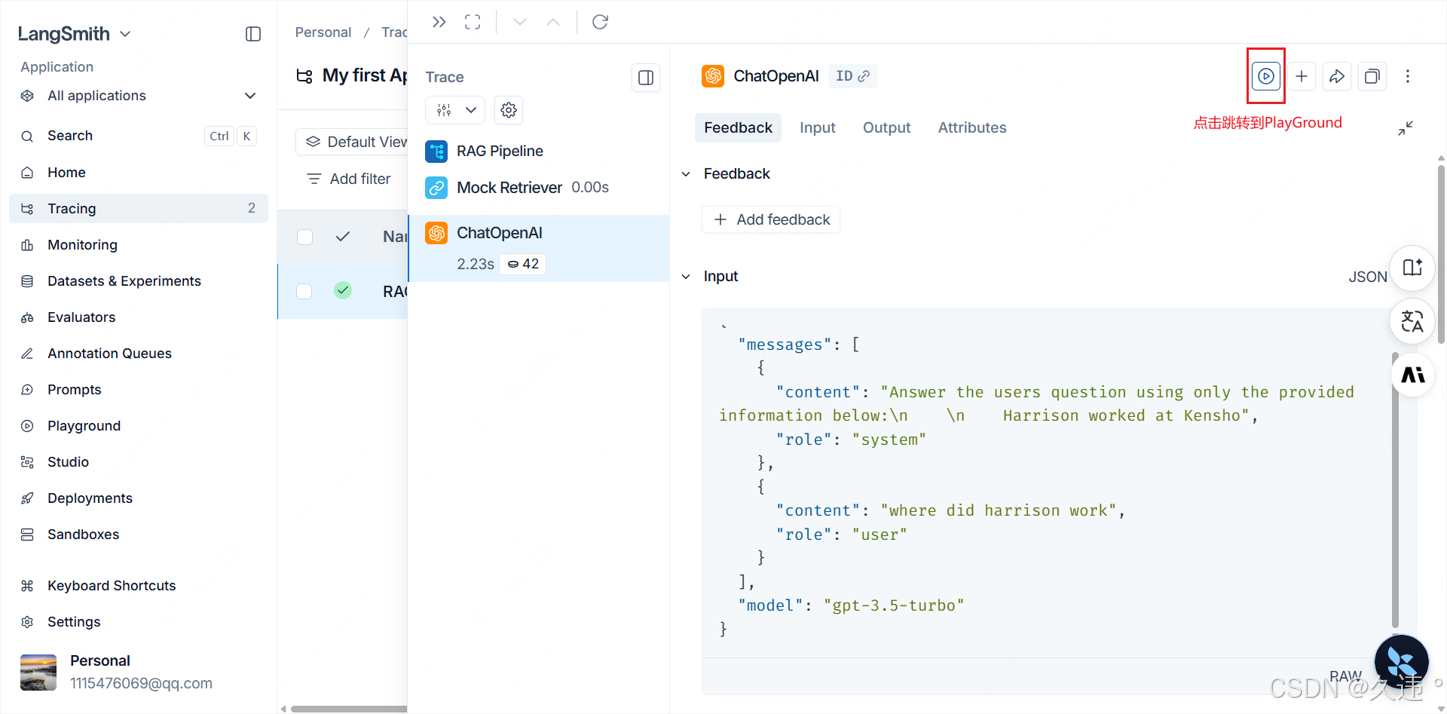Click the RAW button below the input
Viewport: 1447px width, 714px height.
click(x=1345, y=676)
